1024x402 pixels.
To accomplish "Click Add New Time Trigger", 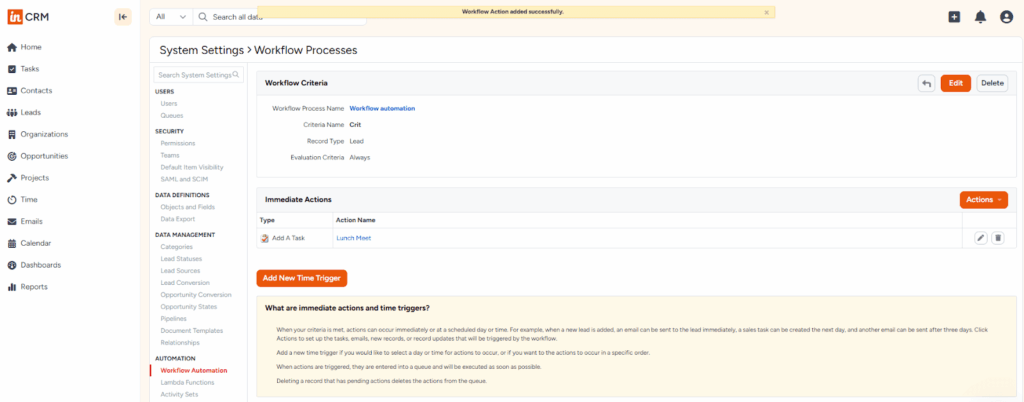I will click(x=301, y=278).
